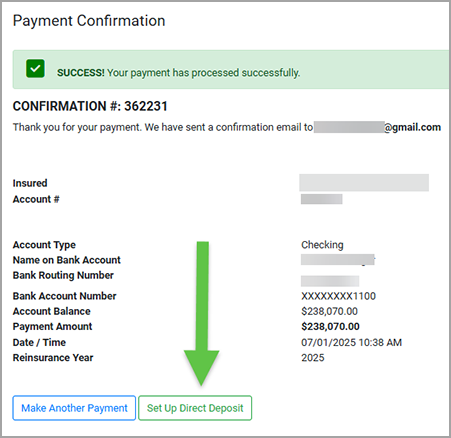Click the Checking account type value
Screen dimensions: 451x438
point(322,245)
